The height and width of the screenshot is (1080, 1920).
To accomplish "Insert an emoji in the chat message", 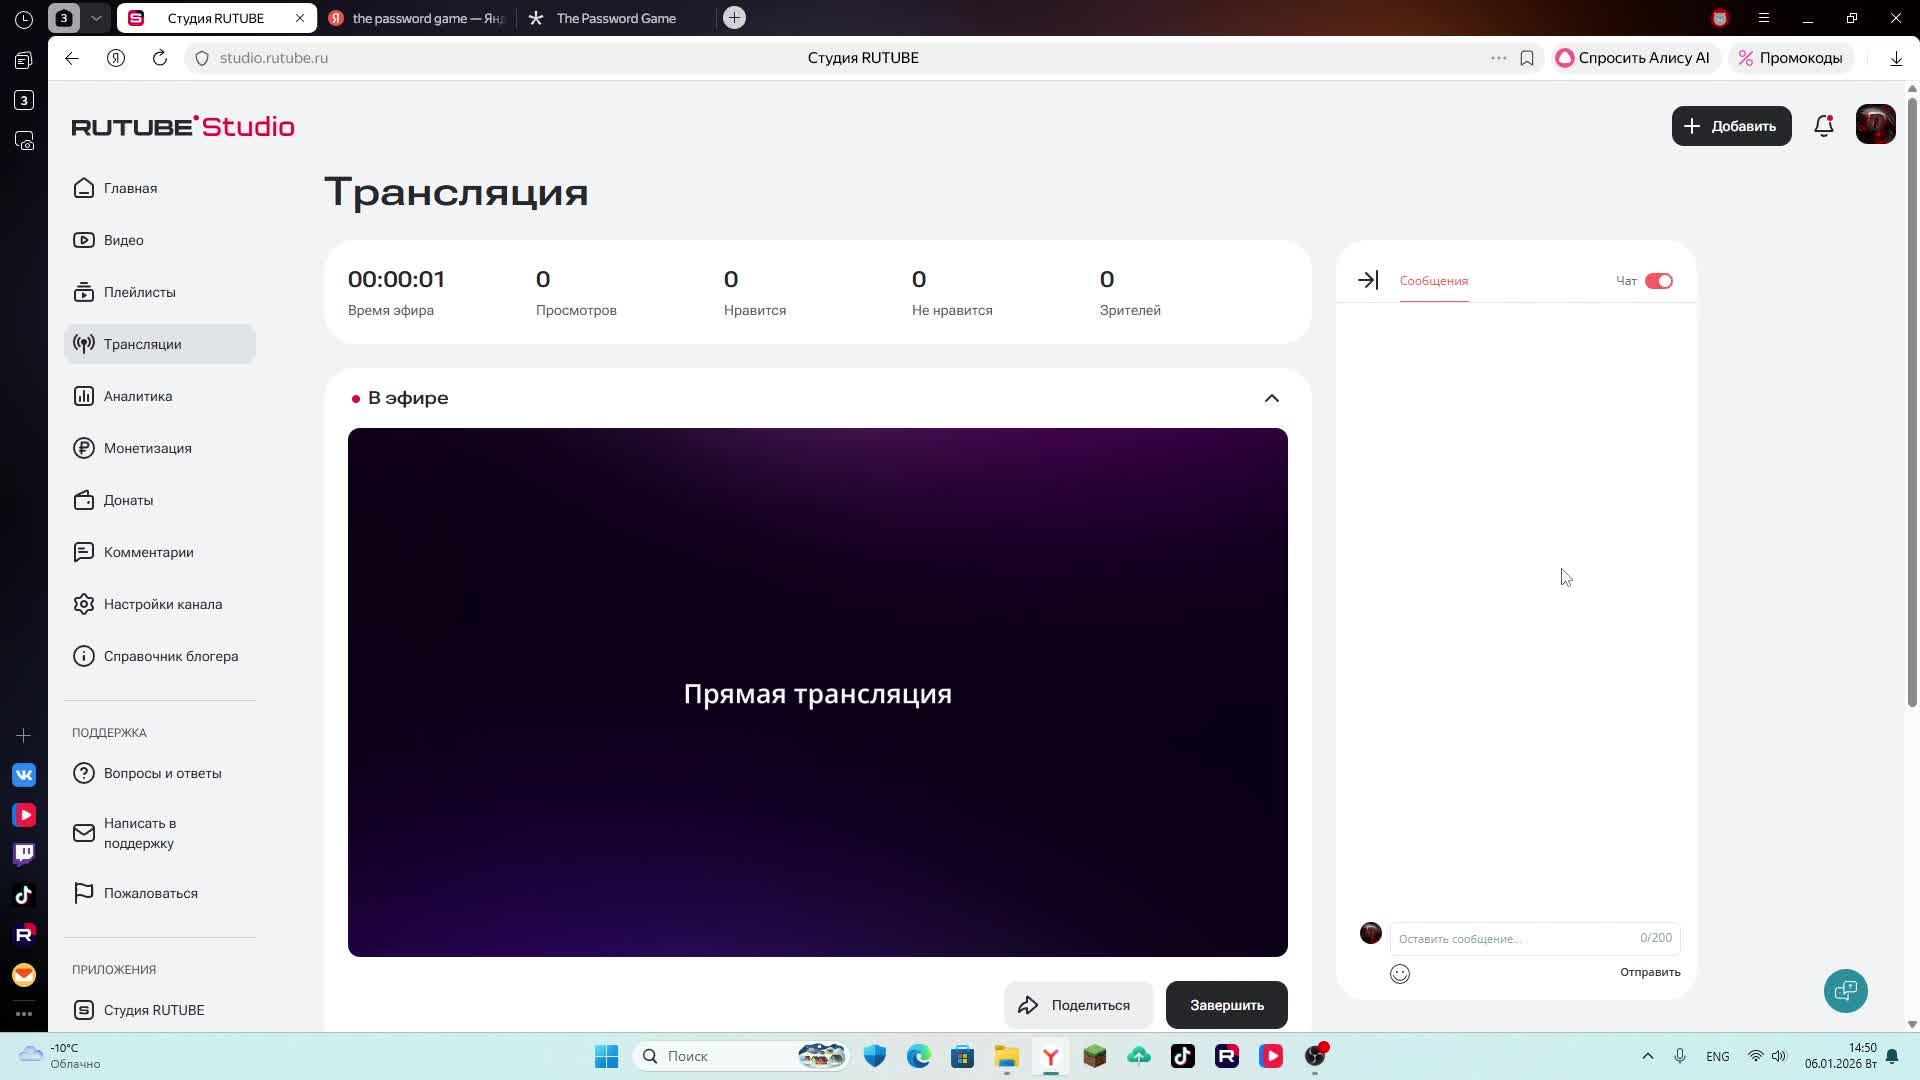I will 1399,973.
